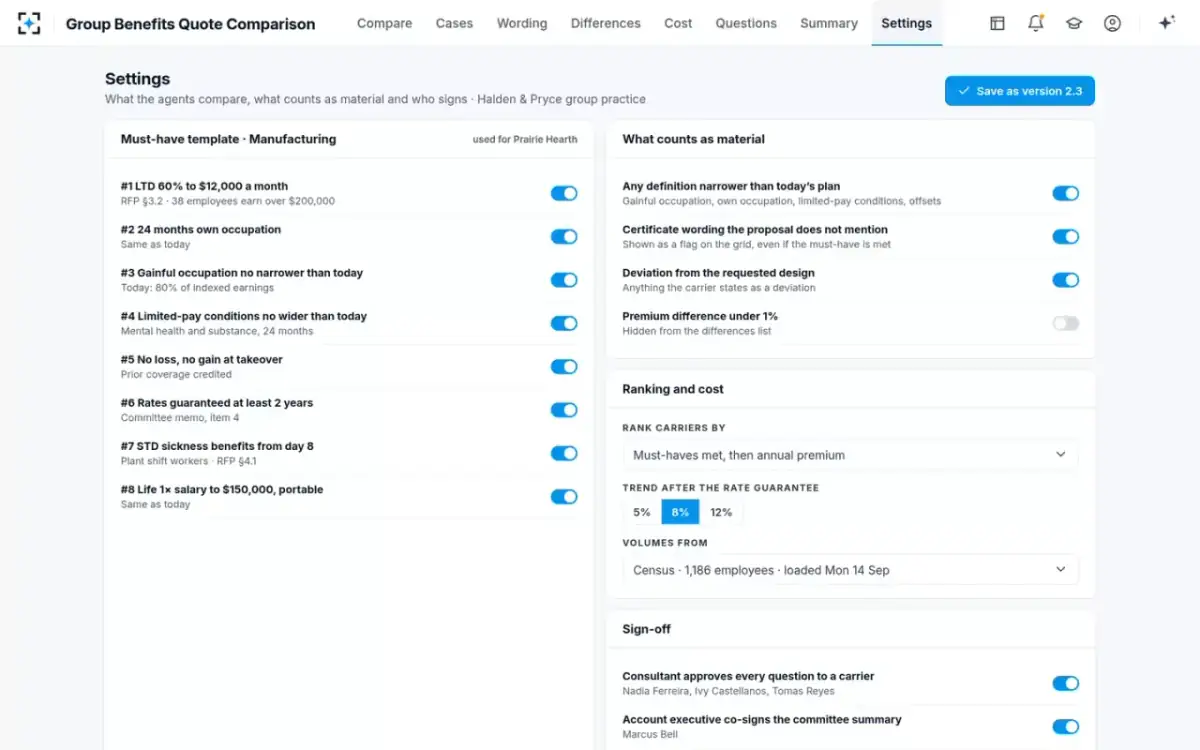1200x750 pixels.
Task: Open the graduation cap learning icon
Action: (1074, 23)
